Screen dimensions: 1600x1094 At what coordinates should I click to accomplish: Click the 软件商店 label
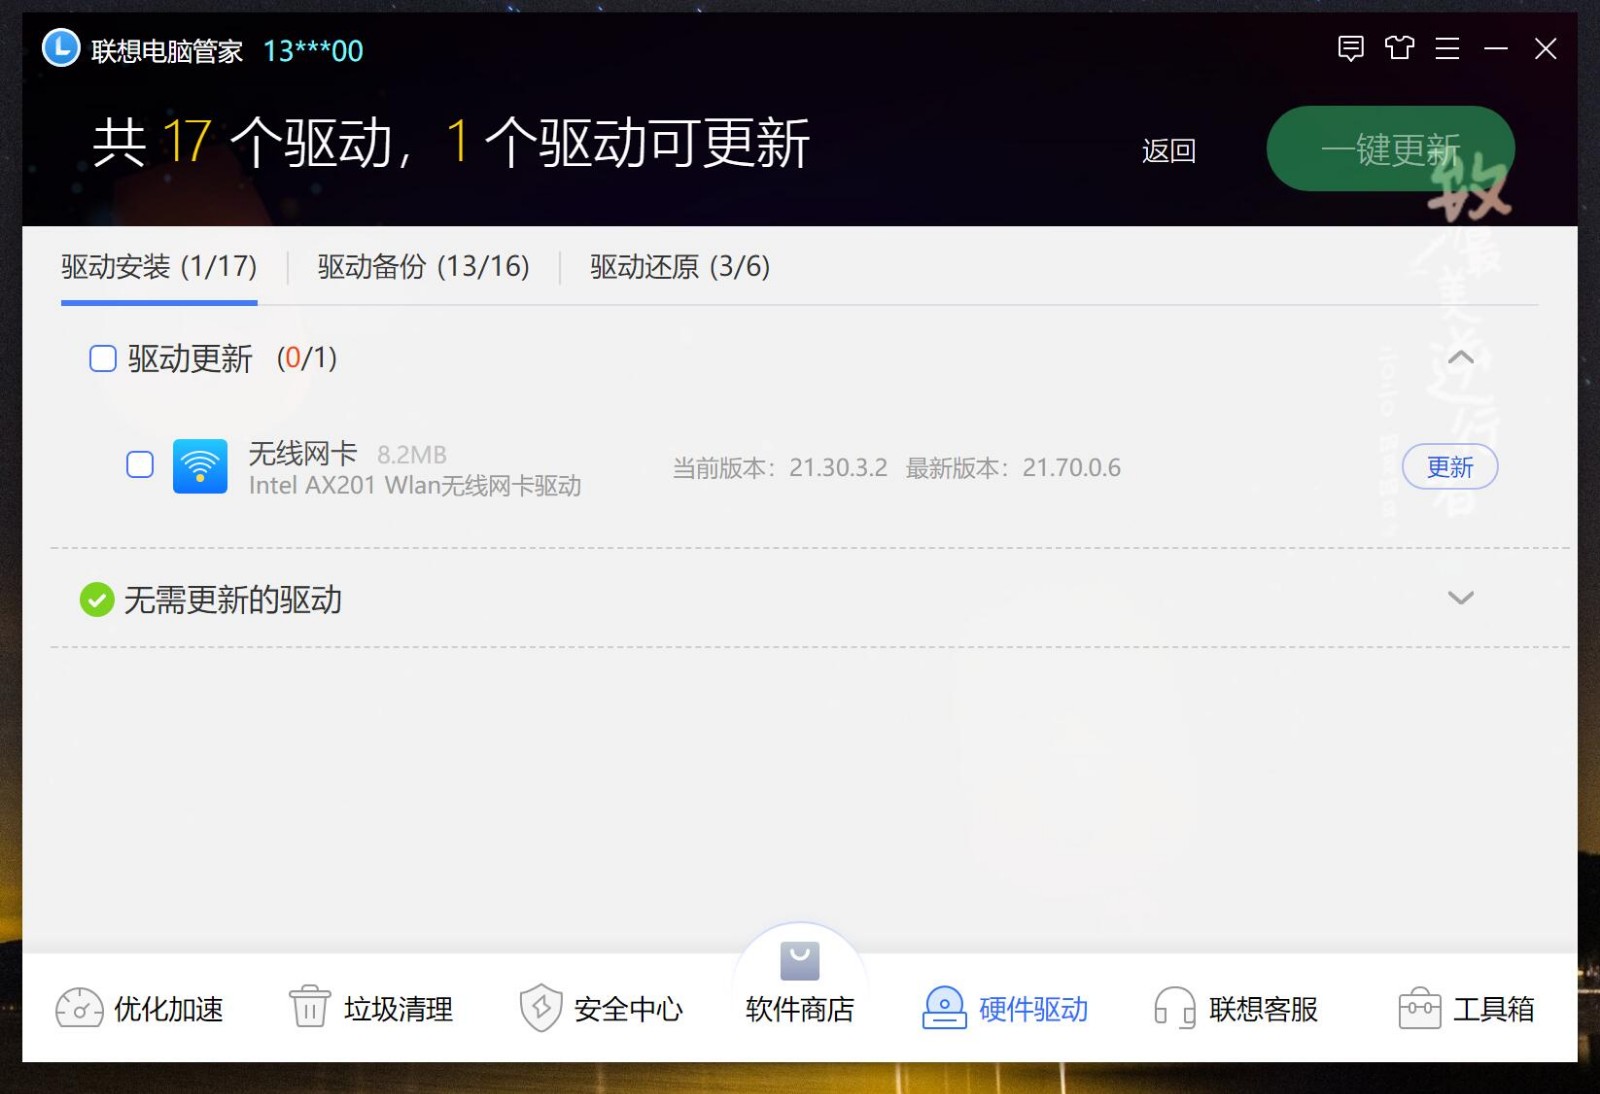coord(800,1009)
